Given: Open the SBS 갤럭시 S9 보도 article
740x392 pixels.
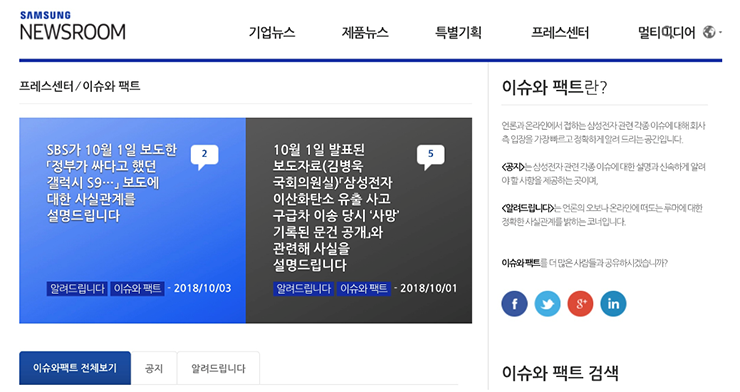Looking at the screenshot, I should [111, 183].
